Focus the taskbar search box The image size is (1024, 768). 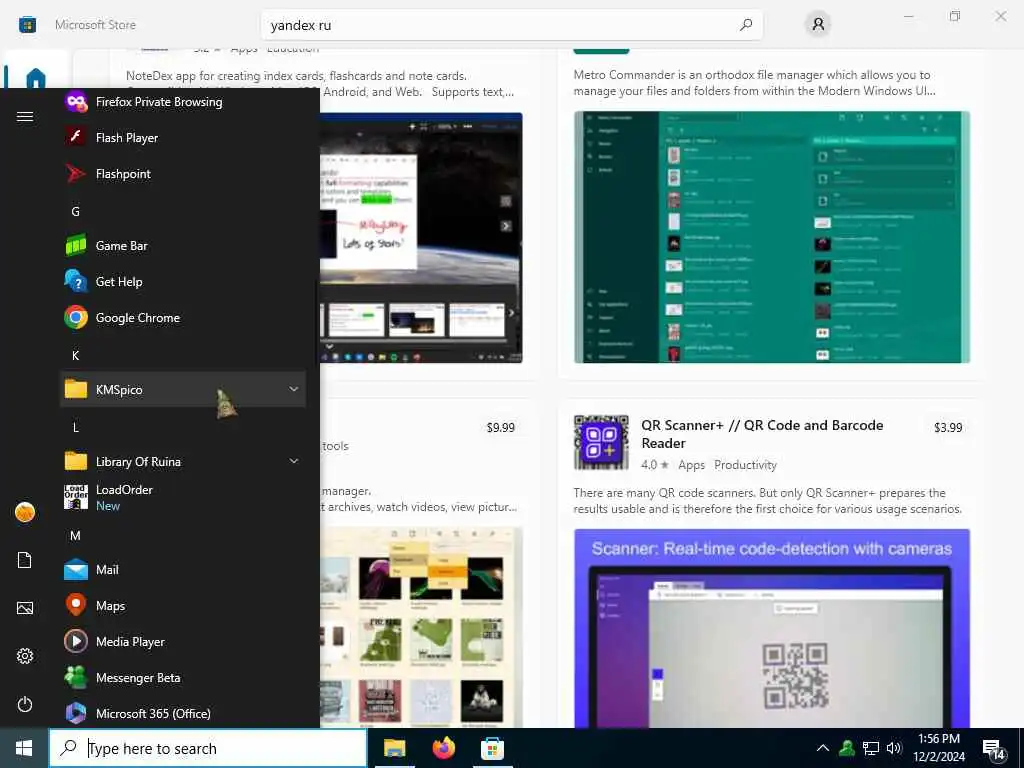click(x=208, y=748)
